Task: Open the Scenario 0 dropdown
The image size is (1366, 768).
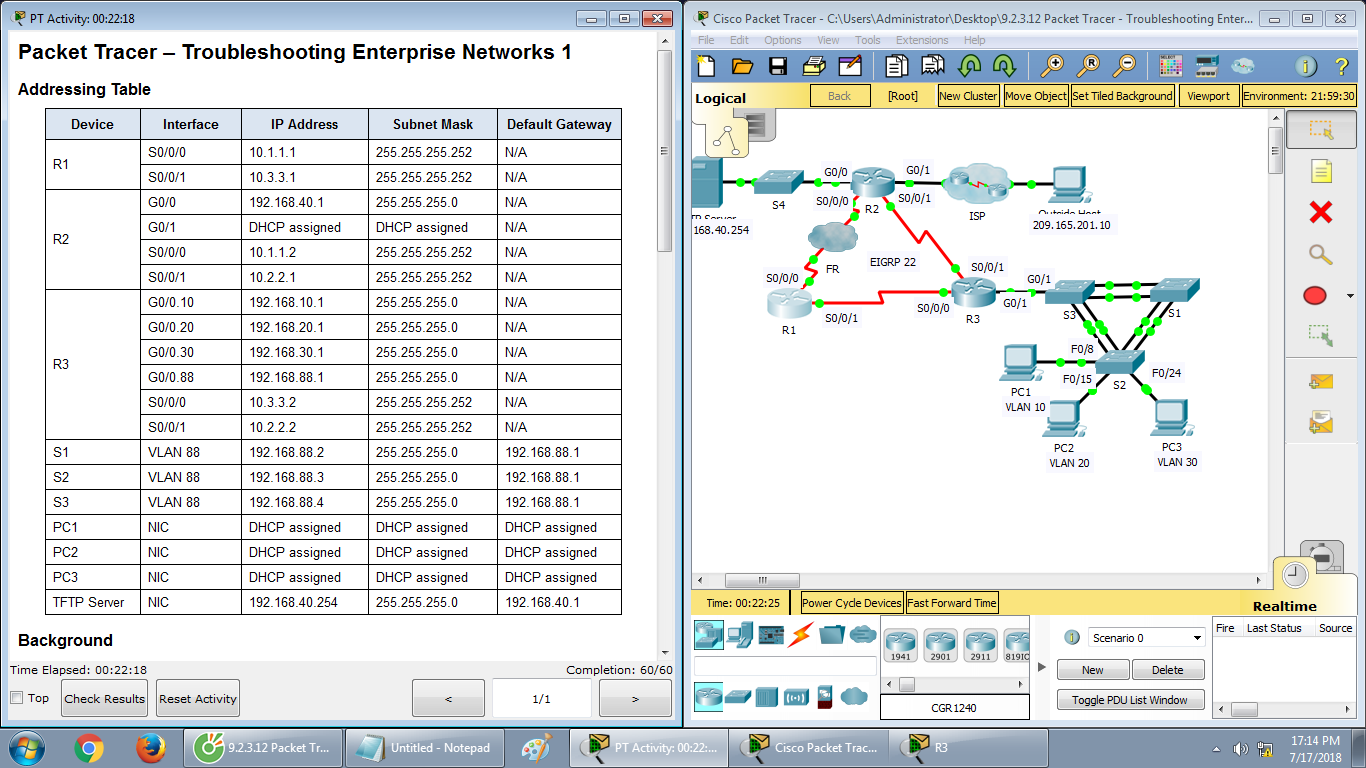Action: click(x=1147, y=638)
